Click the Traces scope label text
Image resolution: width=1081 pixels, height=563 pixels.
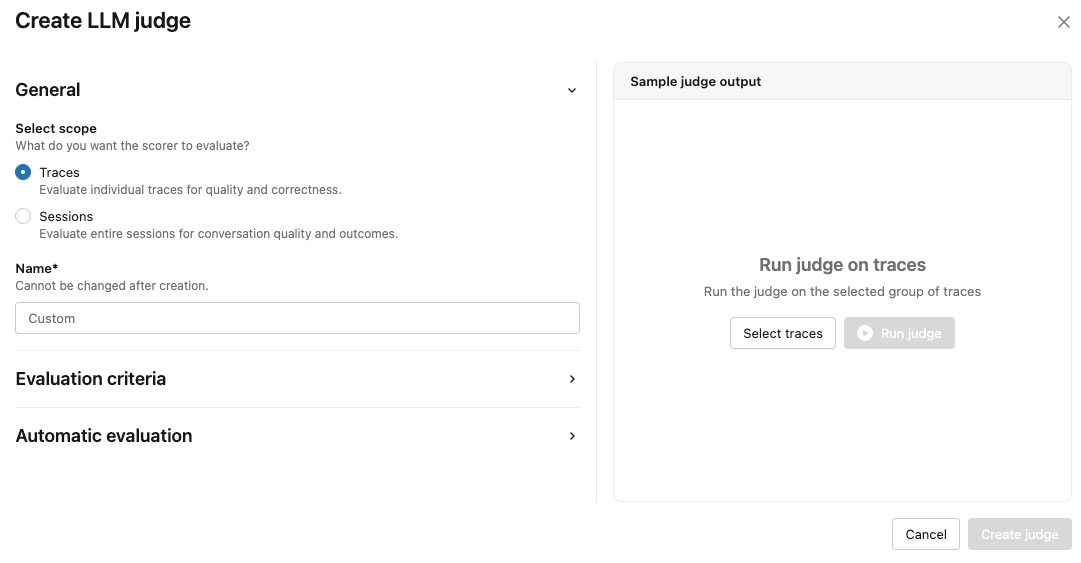tap(59, 172)
